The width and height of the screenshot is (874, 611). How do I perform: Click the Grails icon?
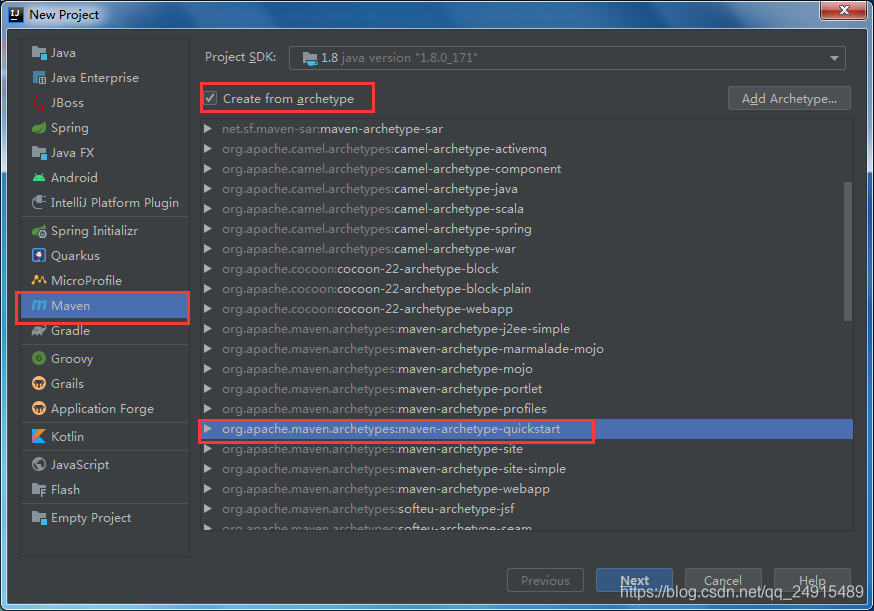(39, 384)
